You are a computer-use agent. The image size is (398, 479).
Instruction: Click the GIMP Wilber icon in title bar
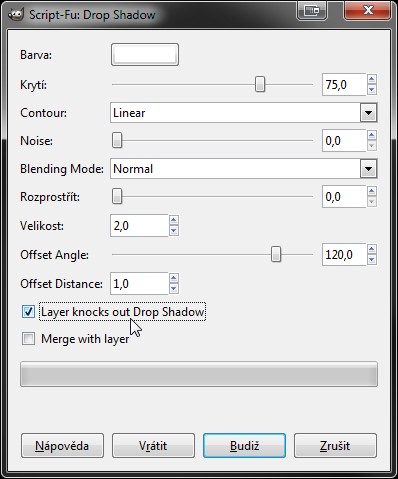[x=16, y=15]
